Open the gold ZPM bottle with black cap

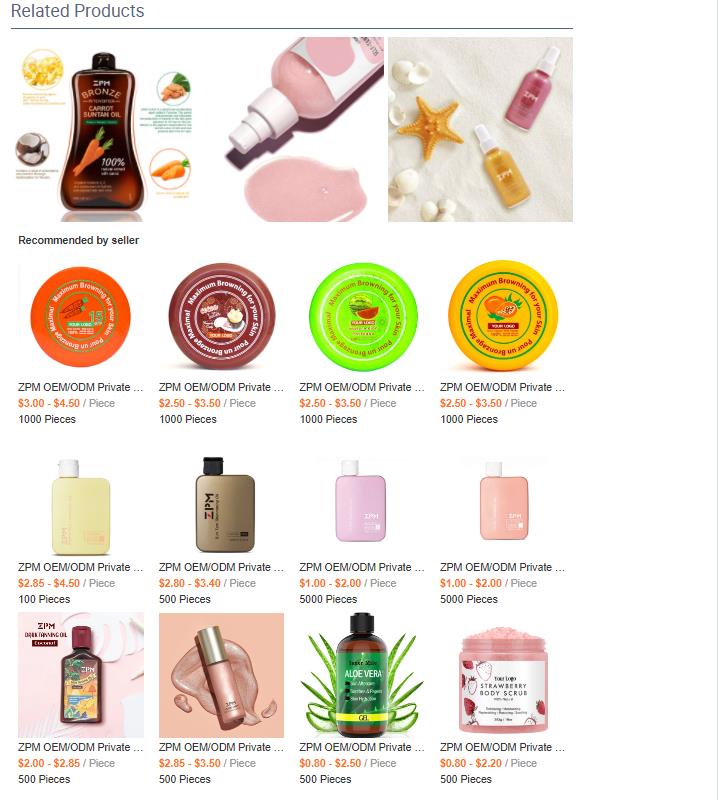coord(221,506)
